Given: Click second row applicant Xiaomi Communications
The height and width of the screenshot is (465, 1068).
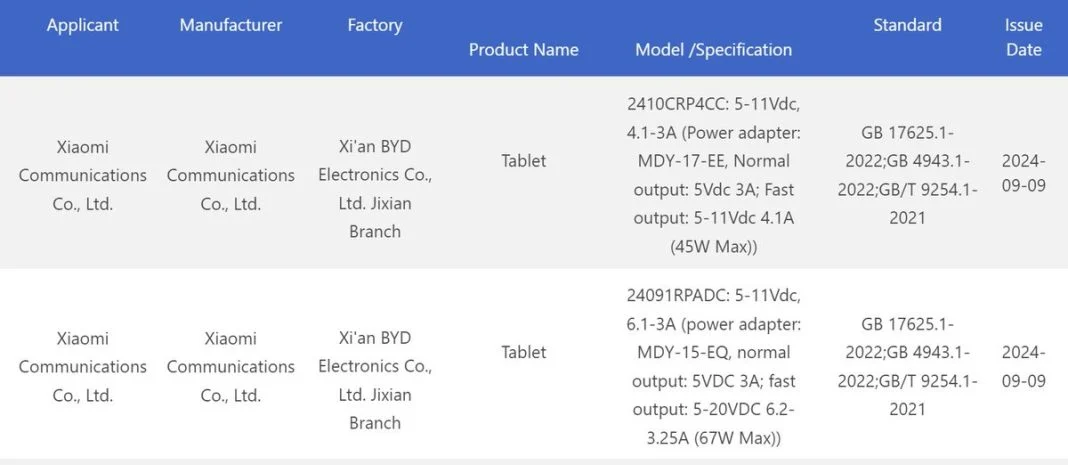Looking at the screenshot, I should [82, 367].
